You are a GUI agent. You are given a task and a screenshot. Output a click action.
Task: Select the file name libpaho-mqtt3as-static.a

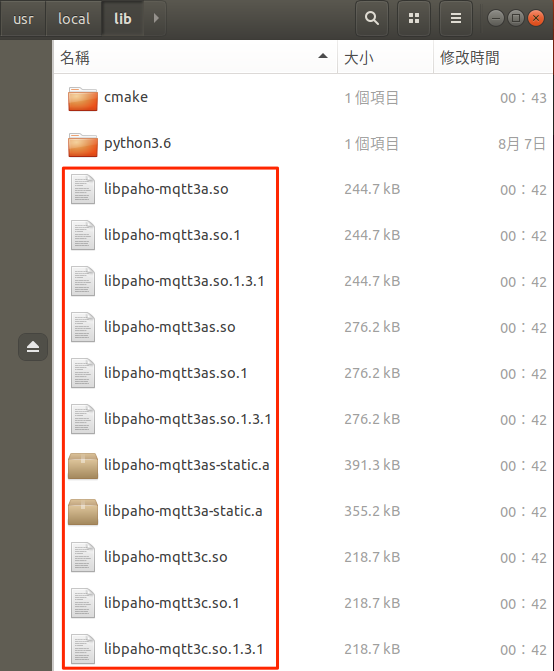[187, 465]
